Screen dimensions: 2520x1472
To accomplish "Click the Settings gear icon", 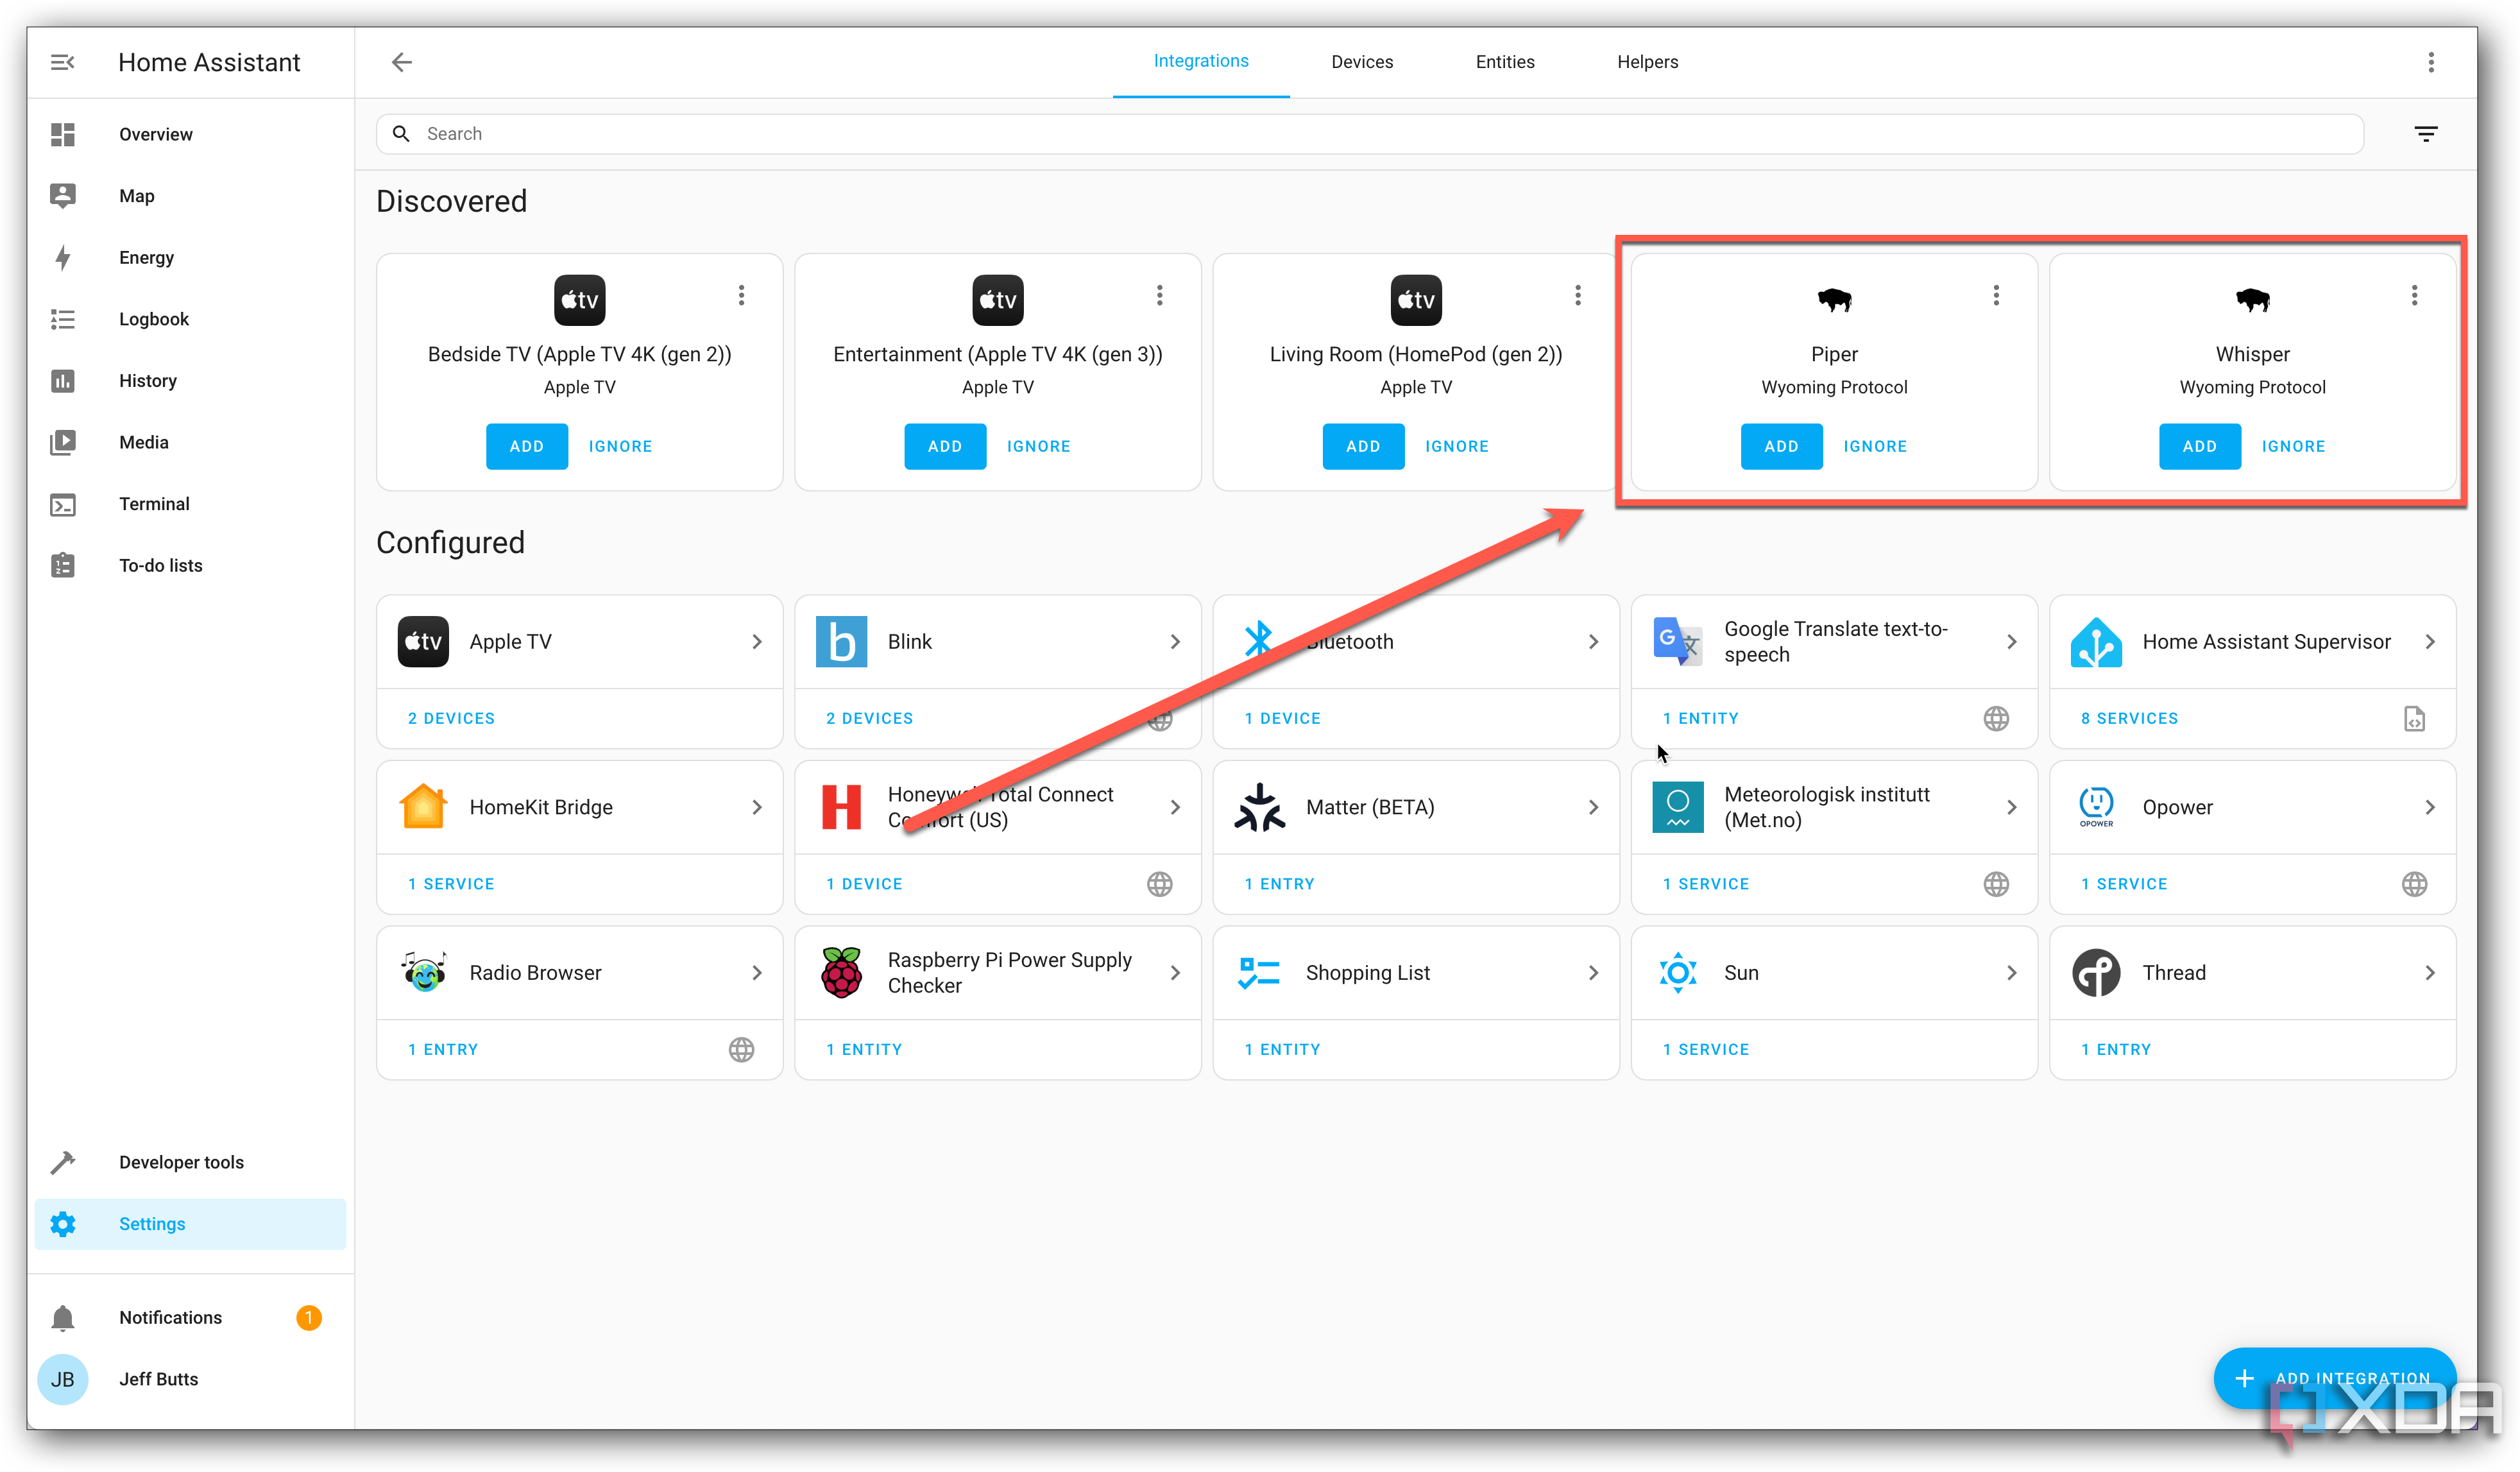I will [x=62, y=1224].
